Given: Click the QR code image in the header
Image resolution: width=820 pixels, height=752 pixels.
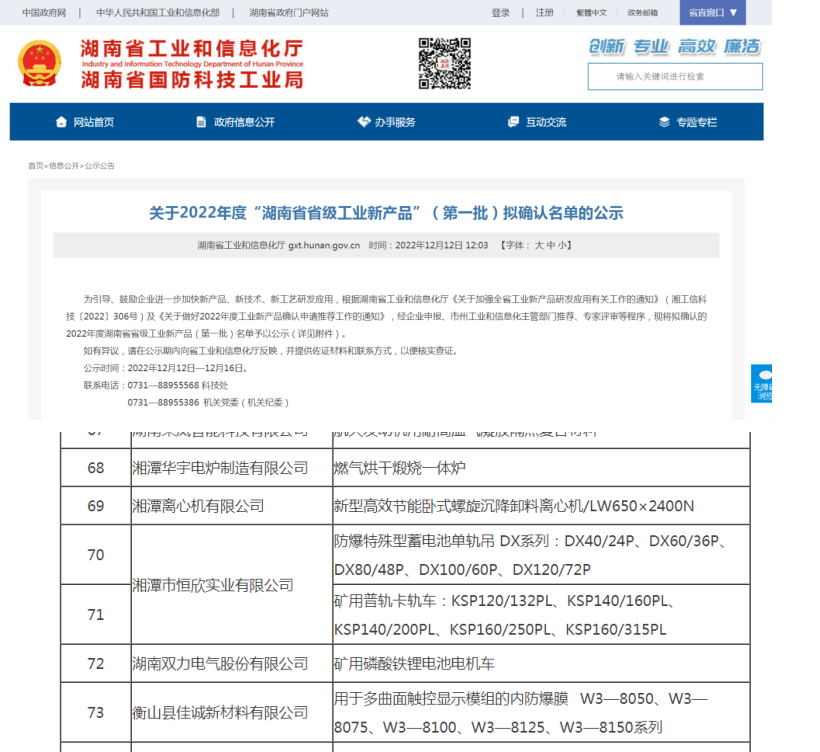Looking at the screenshot, I should (446, 63).
